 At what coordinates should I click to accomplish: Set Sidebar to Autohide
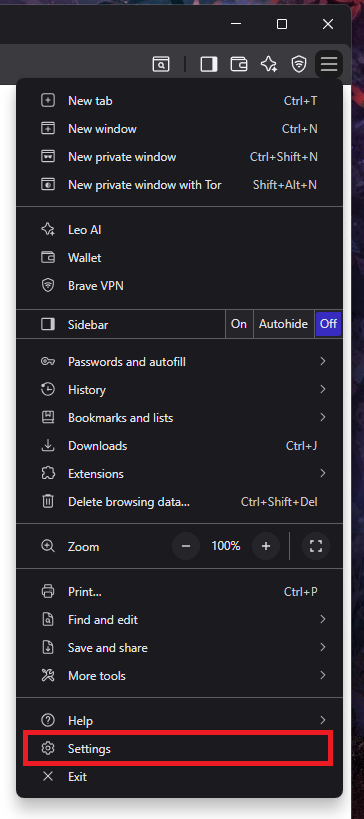click(284, 324)
